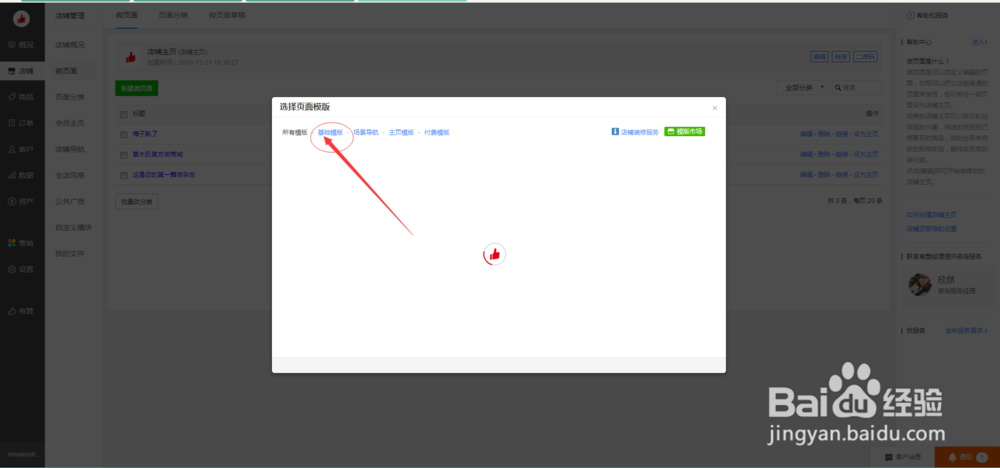Tick the checkbox for the second listed page

[x=124, y=154]
